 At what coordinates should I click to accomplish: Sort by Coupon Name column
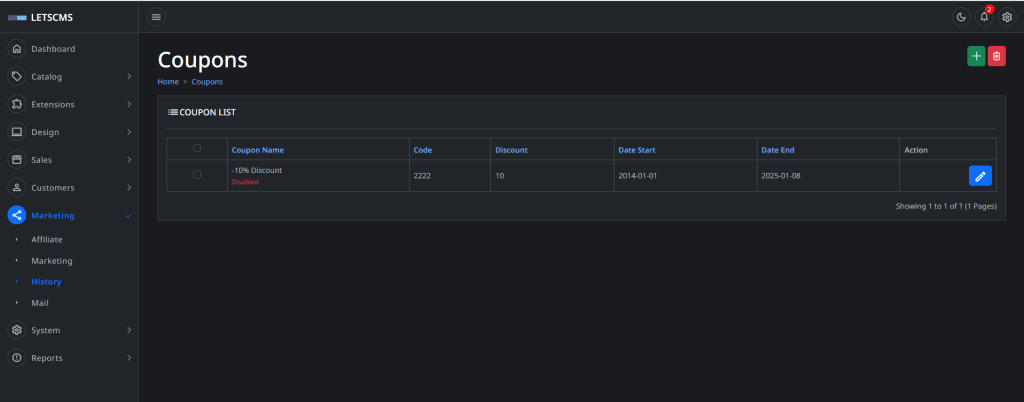coord(258,150)
